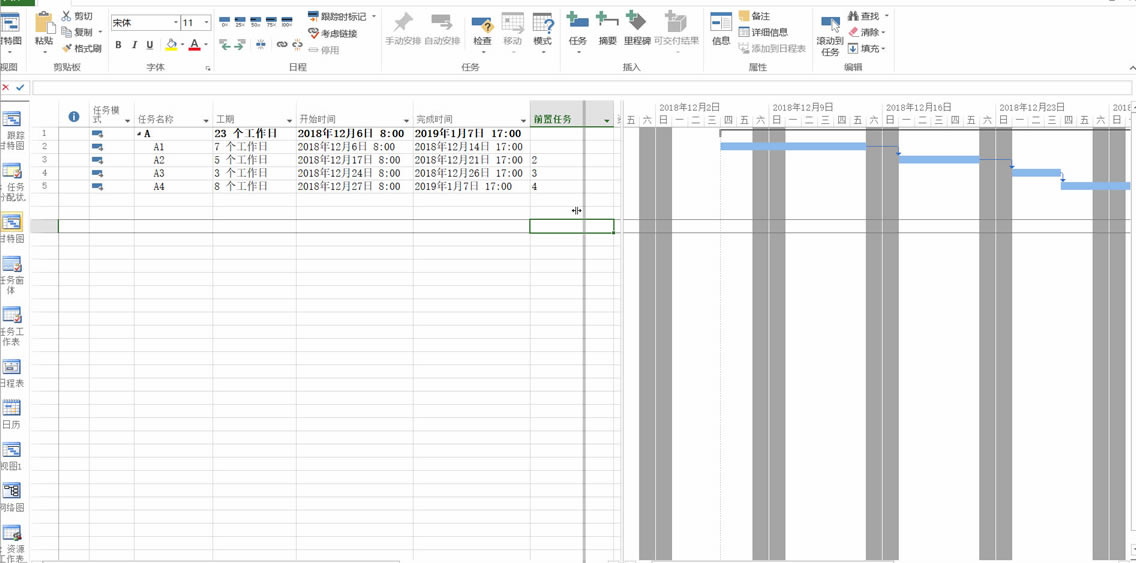Open the font group dialog launcher
The image size is (1136, 563).
tap(208, 68)
